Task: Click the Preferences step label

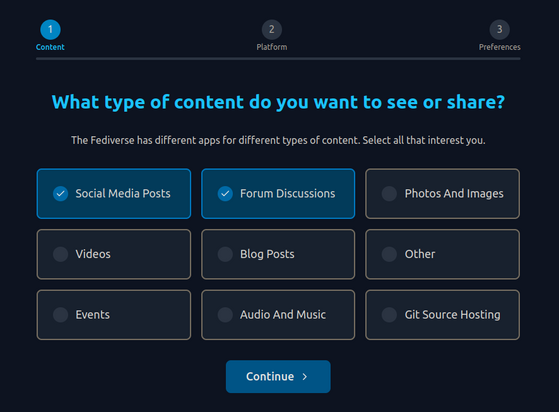Action: coord(499,47)
